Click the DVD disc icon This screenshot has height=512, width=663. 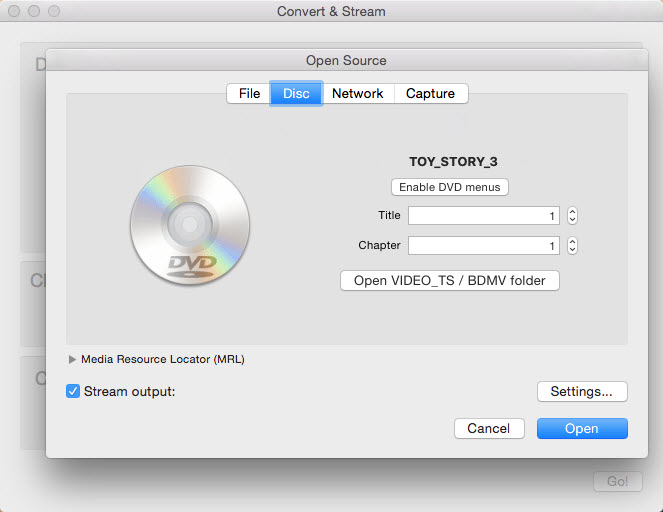coord(190,225)
